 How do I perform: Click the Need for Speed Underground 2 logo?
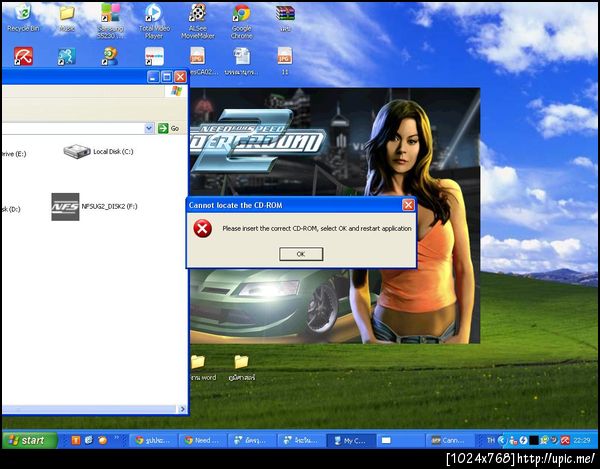(259, 140)
